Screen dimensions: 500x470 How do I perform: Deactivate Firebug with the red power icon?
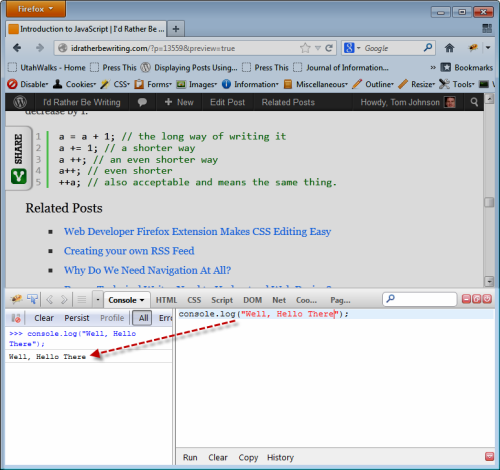(x=487, y=299)
